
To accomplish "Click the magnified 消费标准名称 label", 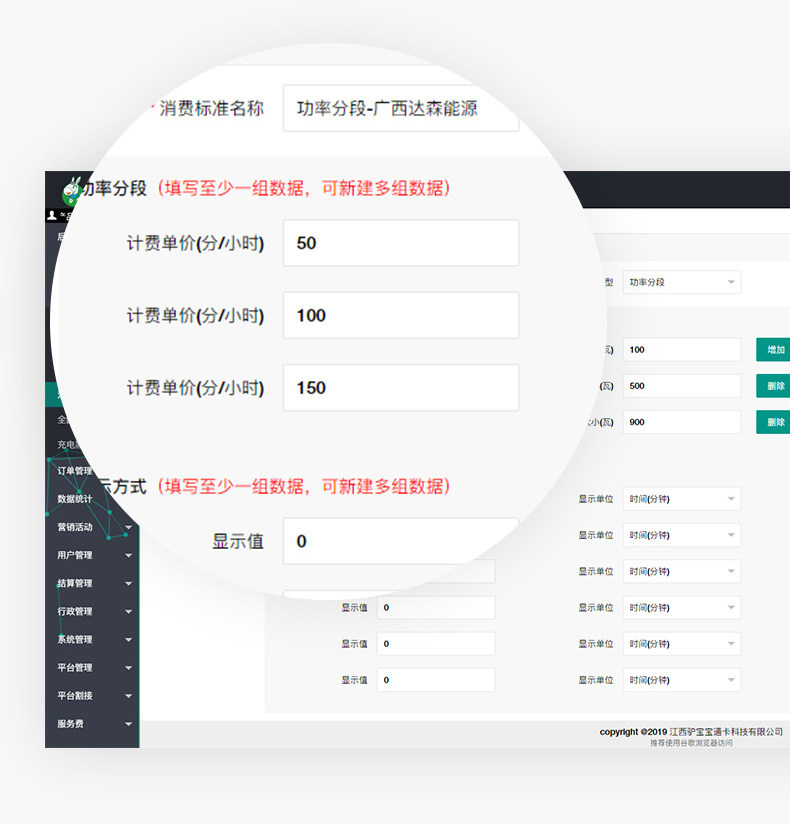I will click(211, 108).
